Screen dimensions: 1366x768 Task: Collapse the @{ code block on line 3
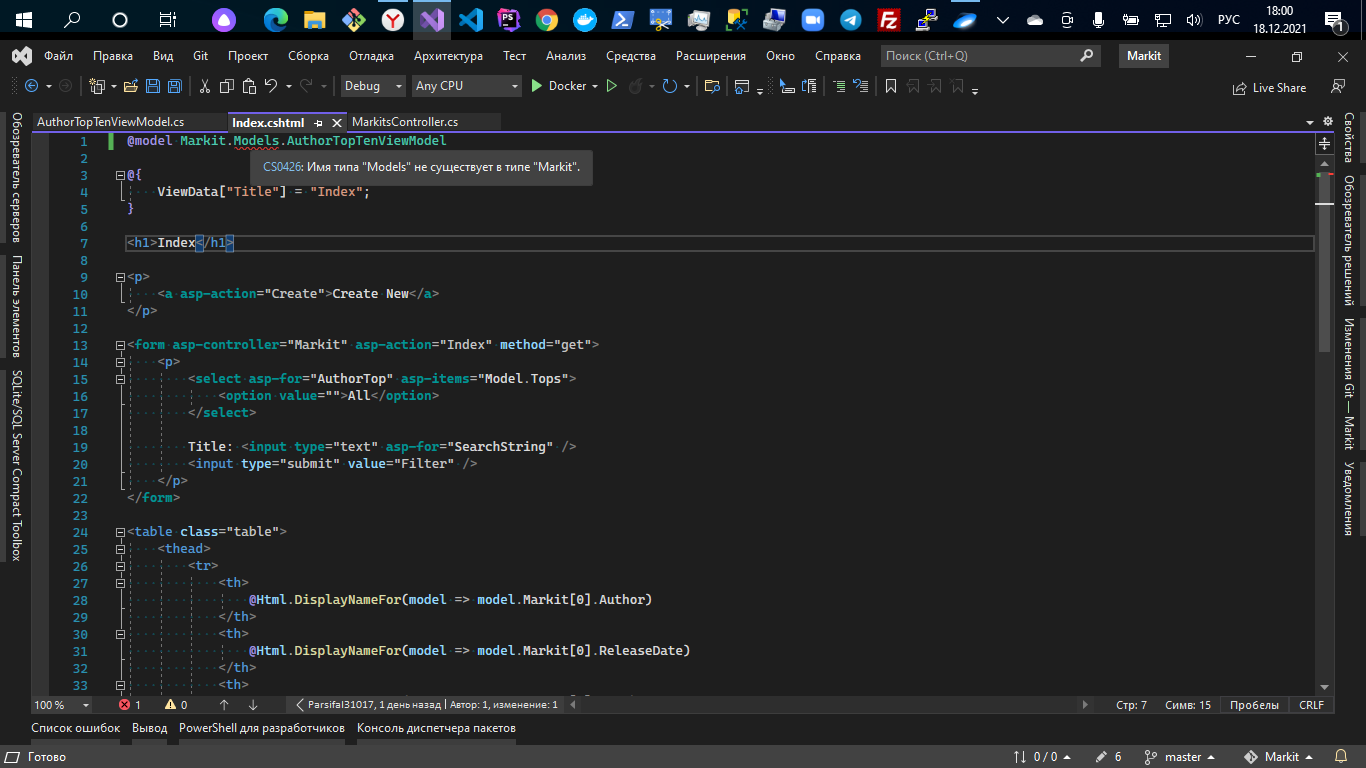pos(120,175)
